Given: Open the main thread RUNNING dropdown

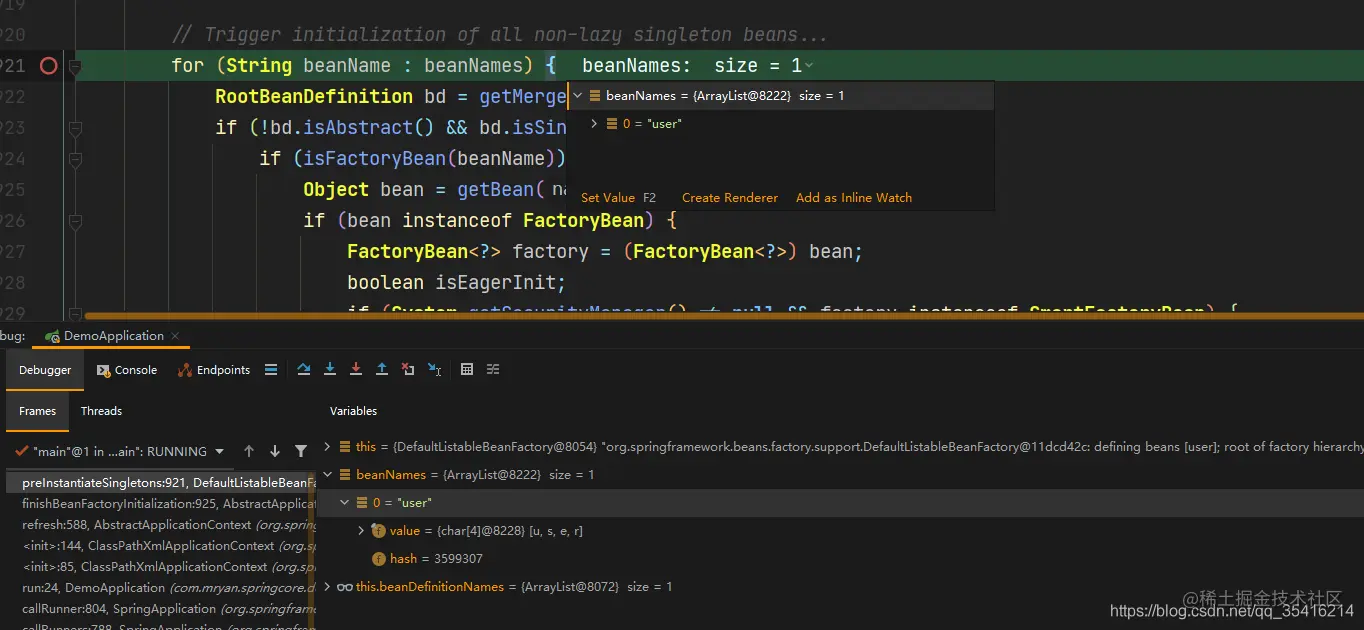Looking at the screenshot, I should 121,452.
